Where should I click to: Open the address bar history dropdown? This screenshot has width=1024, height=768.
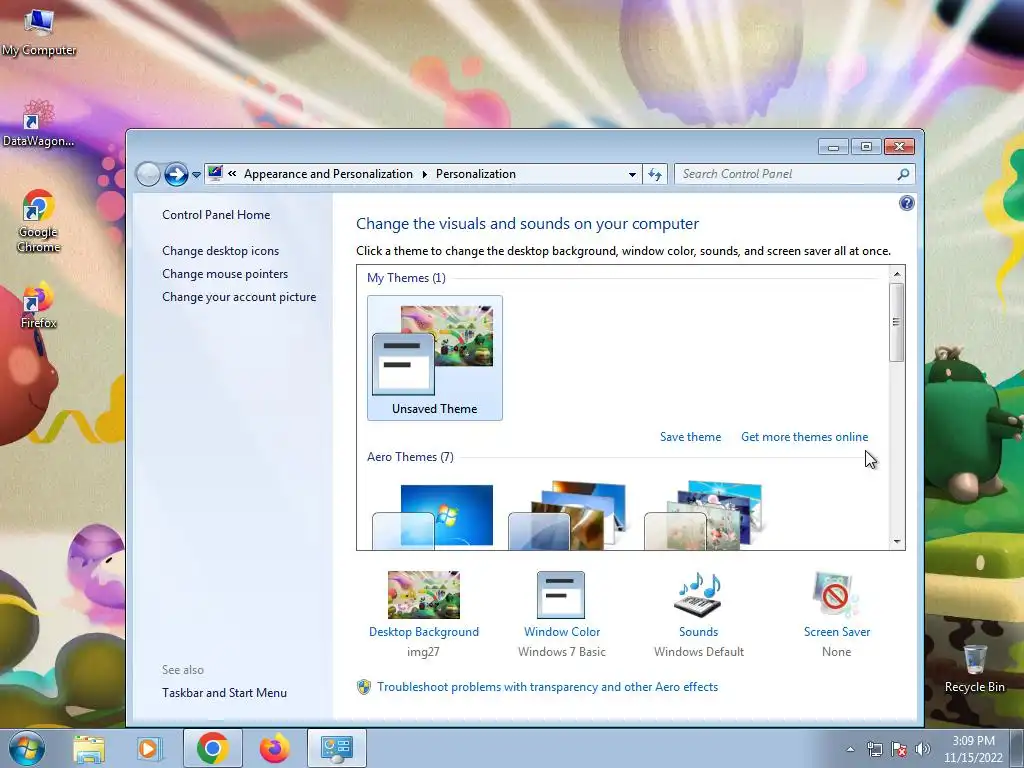tap(632, 174)
